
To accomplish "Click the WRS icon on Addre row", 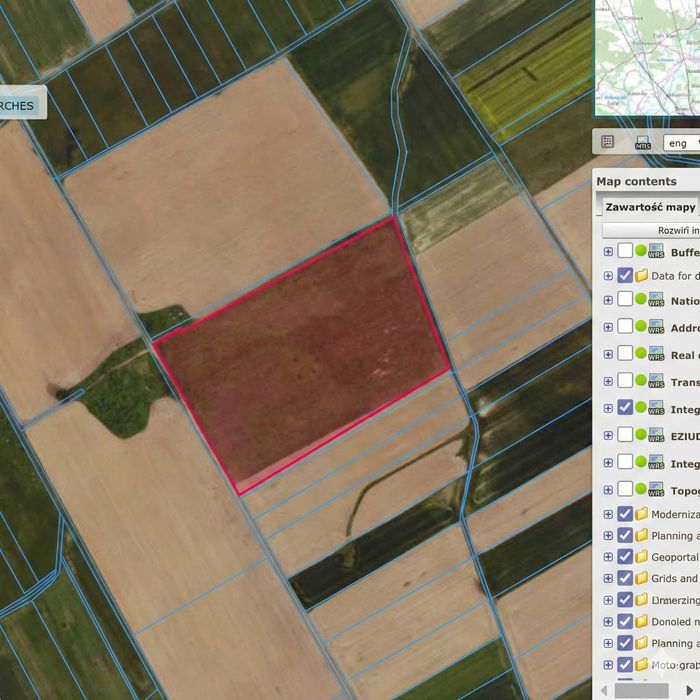I will tap(656, 326).
